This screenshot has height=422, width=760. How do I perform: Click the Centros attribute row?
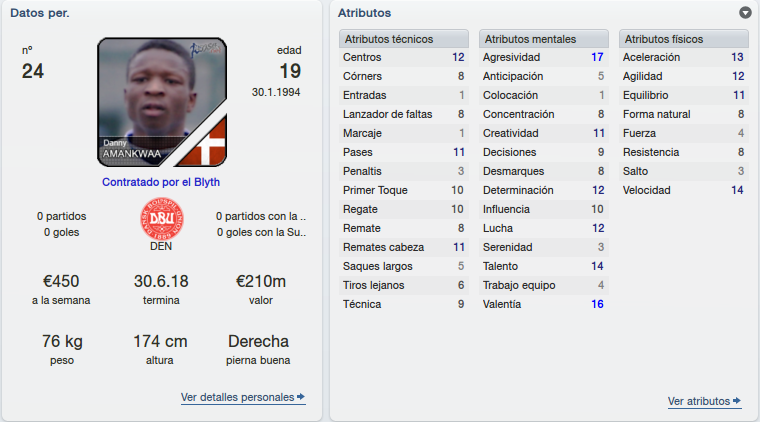tap(404, 57)
